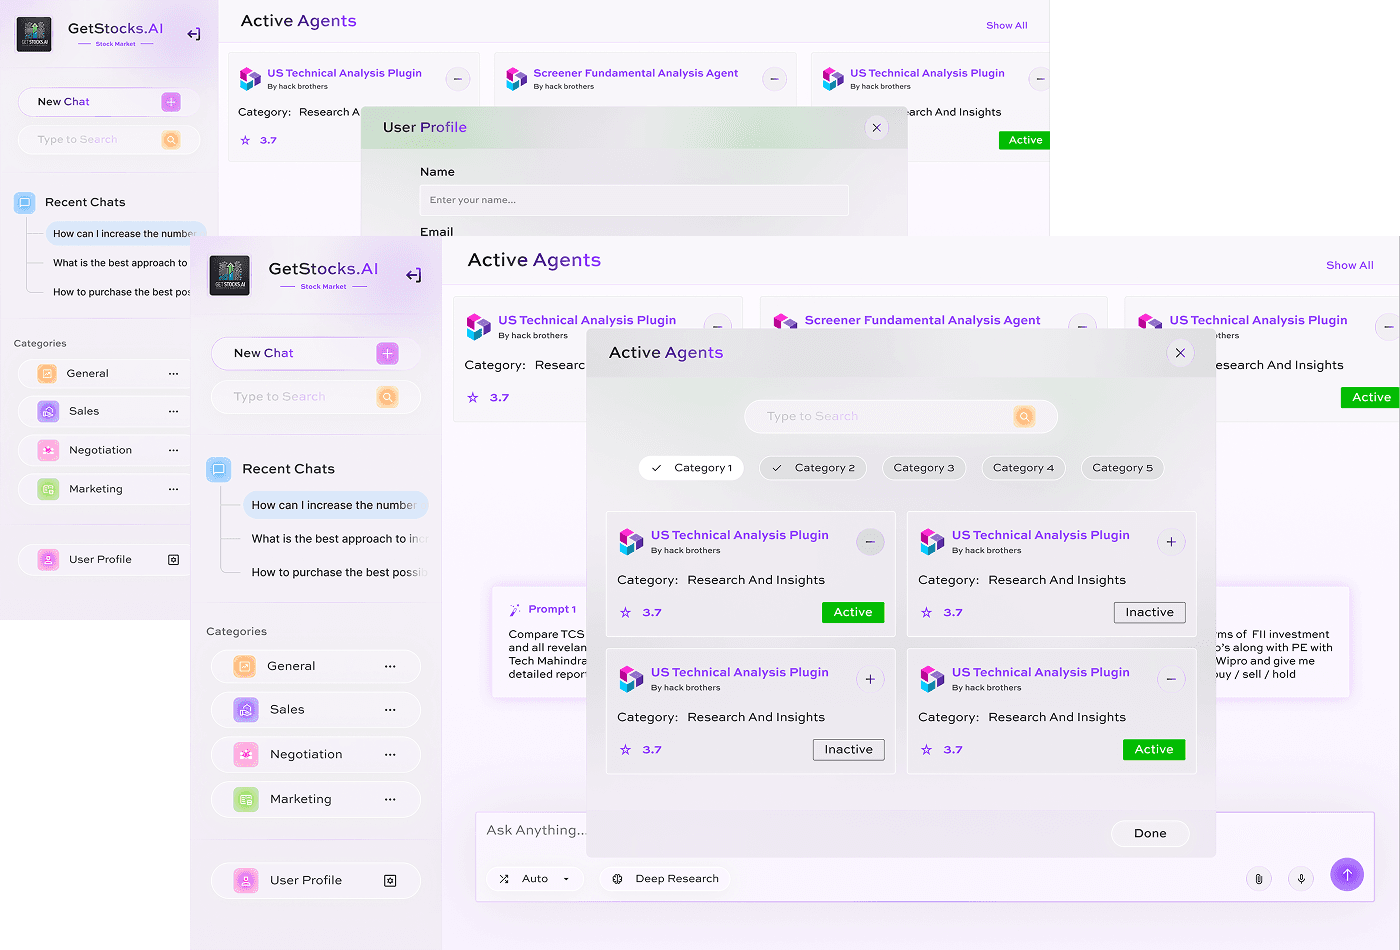Select the Category 4 filter chip
The image size is (1400, 950).
click(1023, 468)
